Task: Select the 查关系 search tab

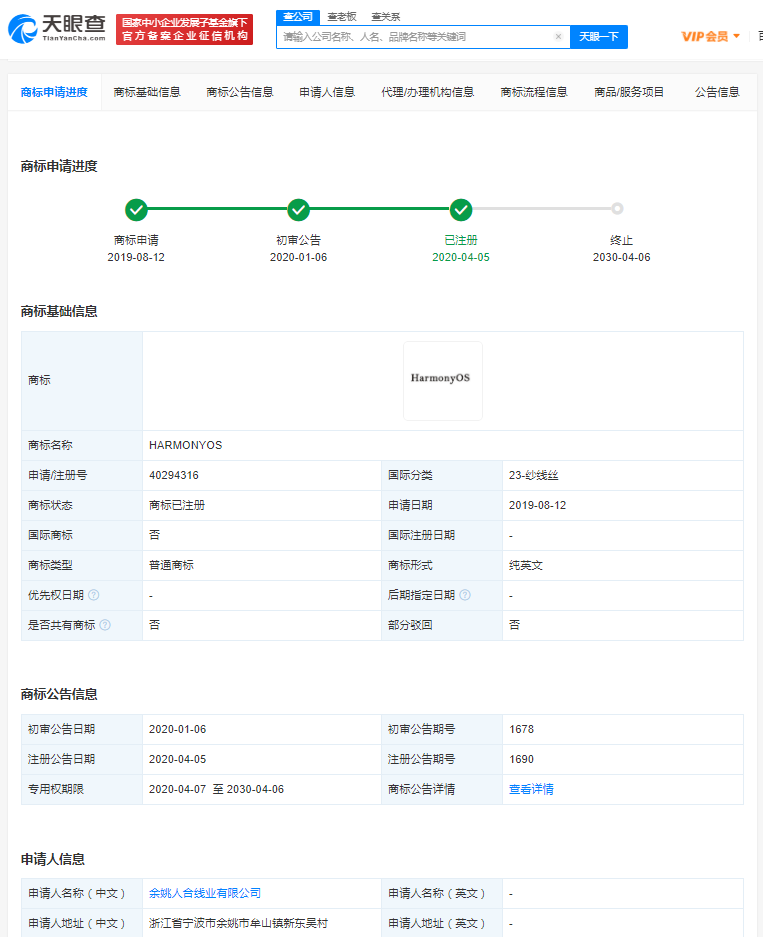Action: point(385,17)
